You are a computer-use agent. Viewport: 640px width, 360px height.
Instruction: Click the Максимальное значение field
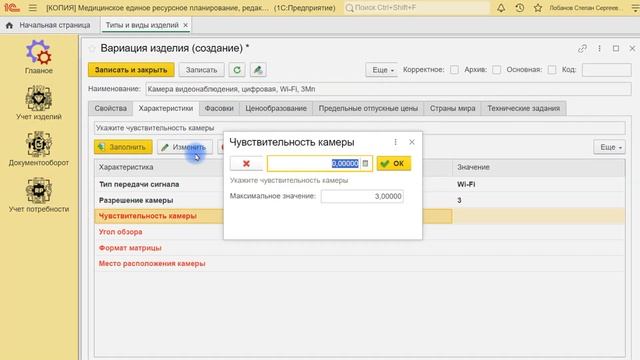click(362, 196)
